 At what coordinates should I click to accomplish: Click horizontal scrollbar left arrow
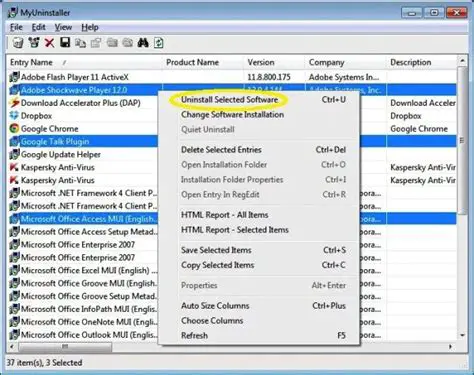[12, 347]
